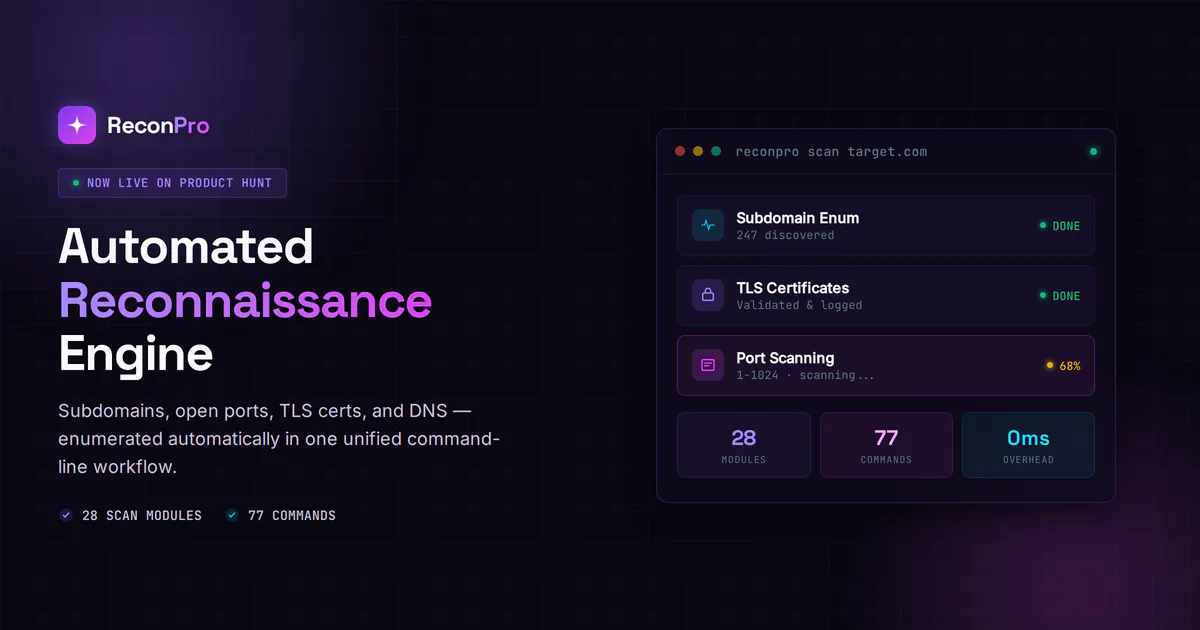
Task: Click the "77 COMMANDS" text beside its check mark
Action: click(x=292, y=515)
